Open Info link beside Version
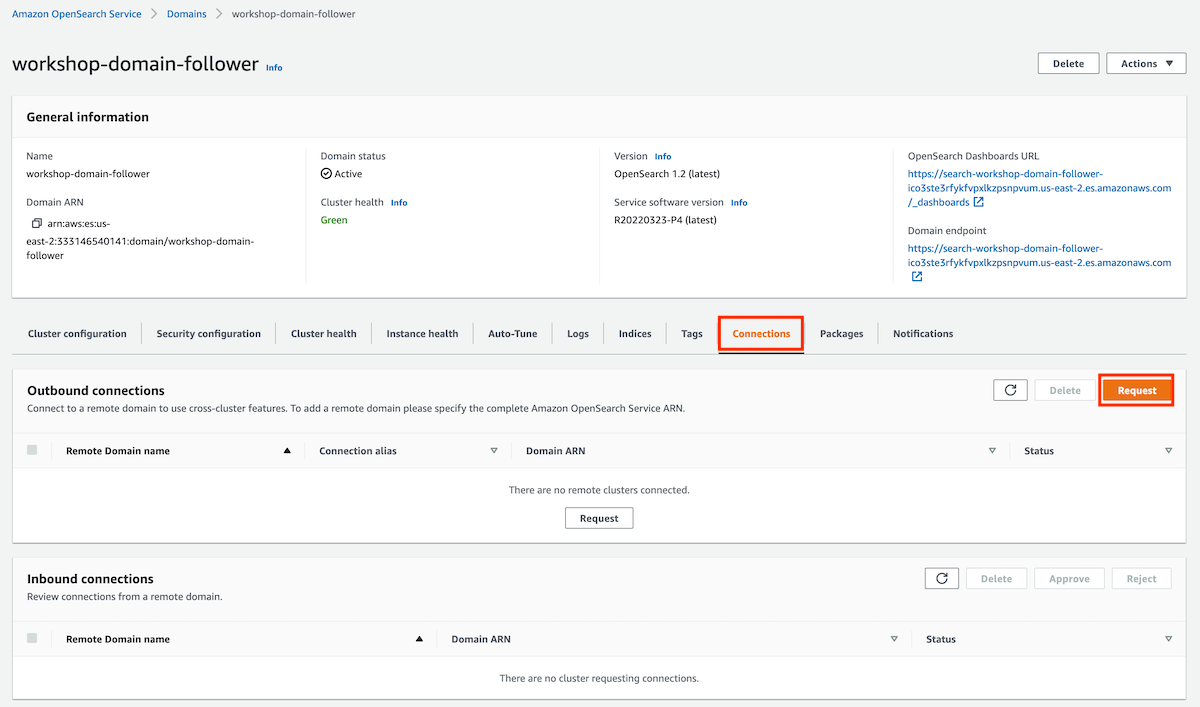Screen dimensions: 1200x707 pyautogui.click(x=663, y=157)
